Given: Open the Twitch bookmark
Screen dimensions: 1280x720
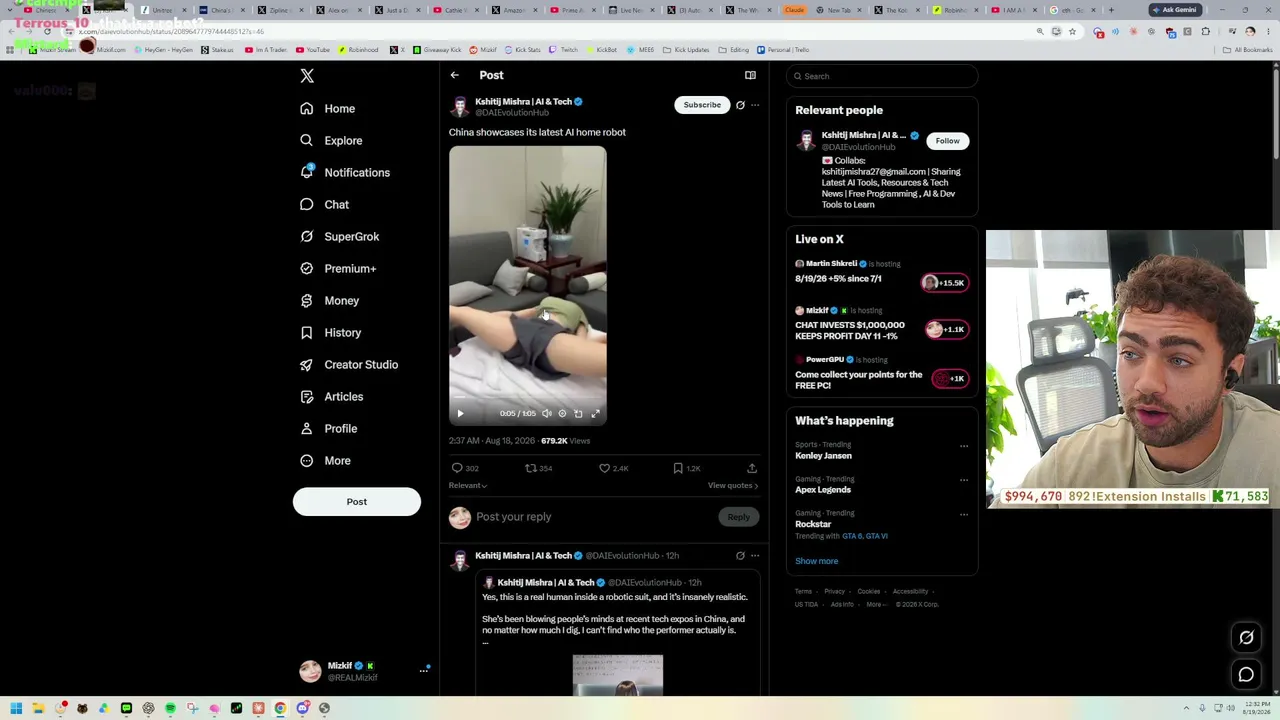Looking at the screenshot, I should [564, 49].
